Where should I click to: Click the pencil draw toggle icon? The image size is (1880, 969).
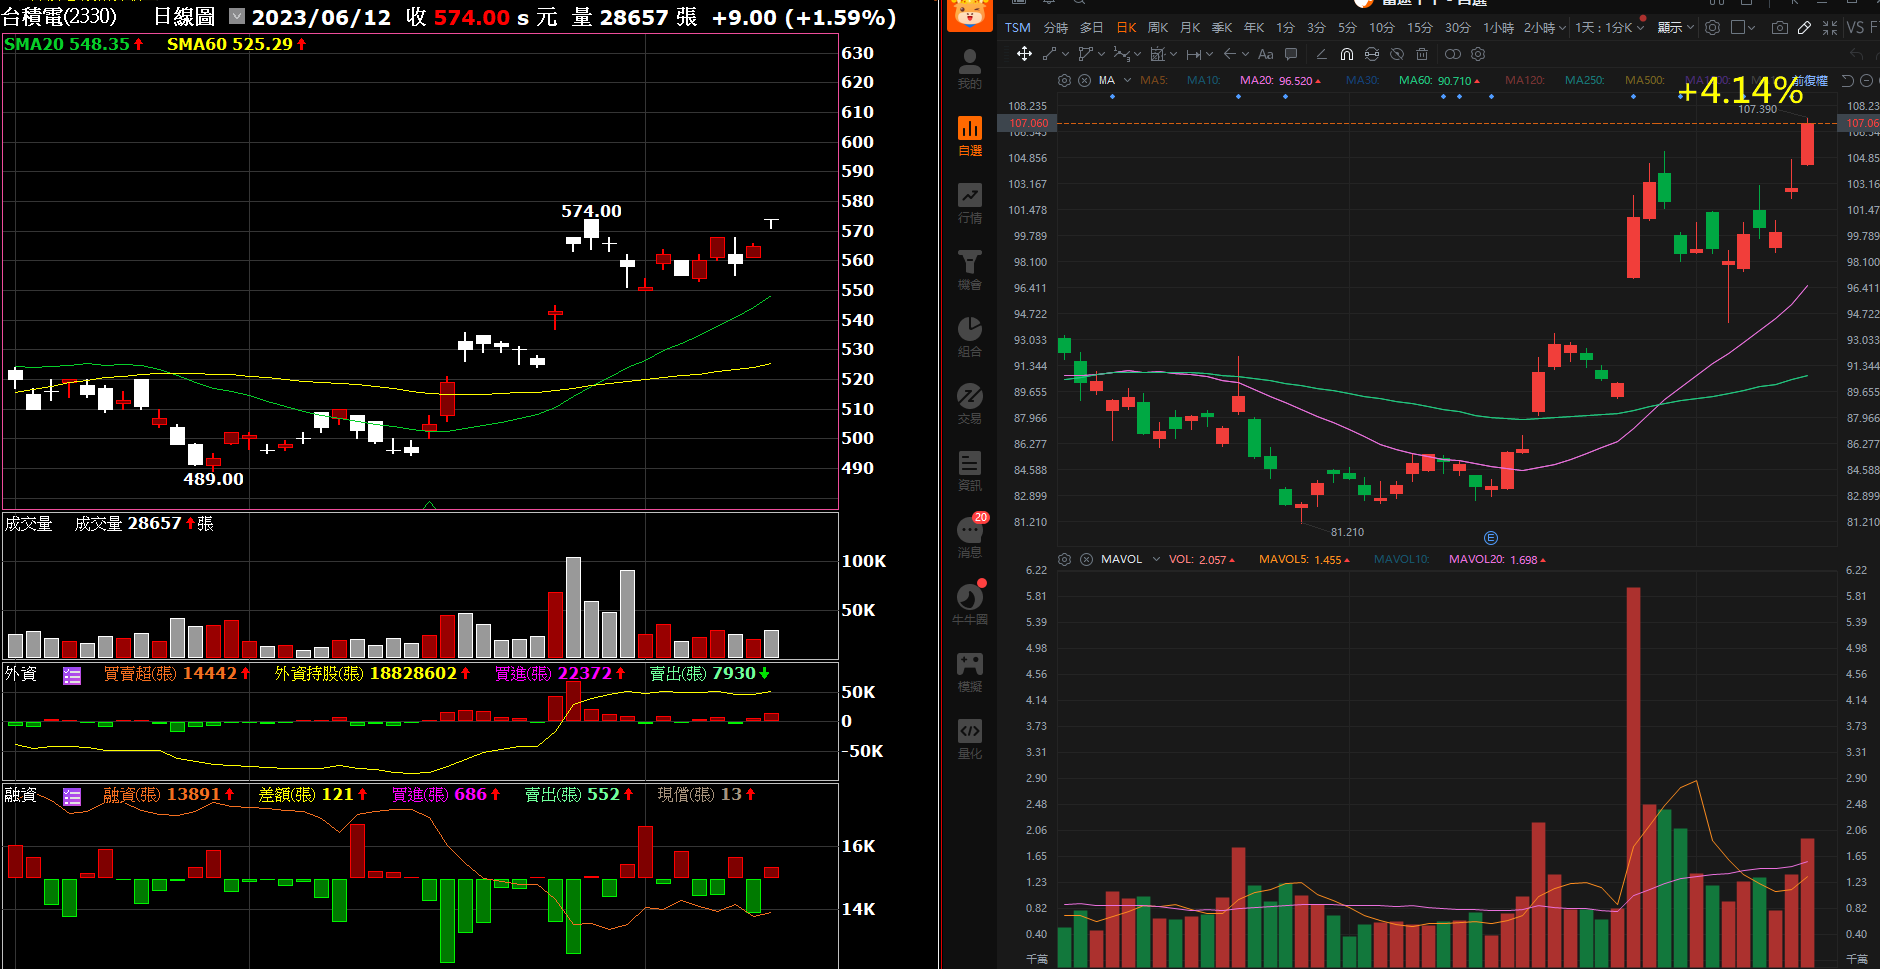1804,28
